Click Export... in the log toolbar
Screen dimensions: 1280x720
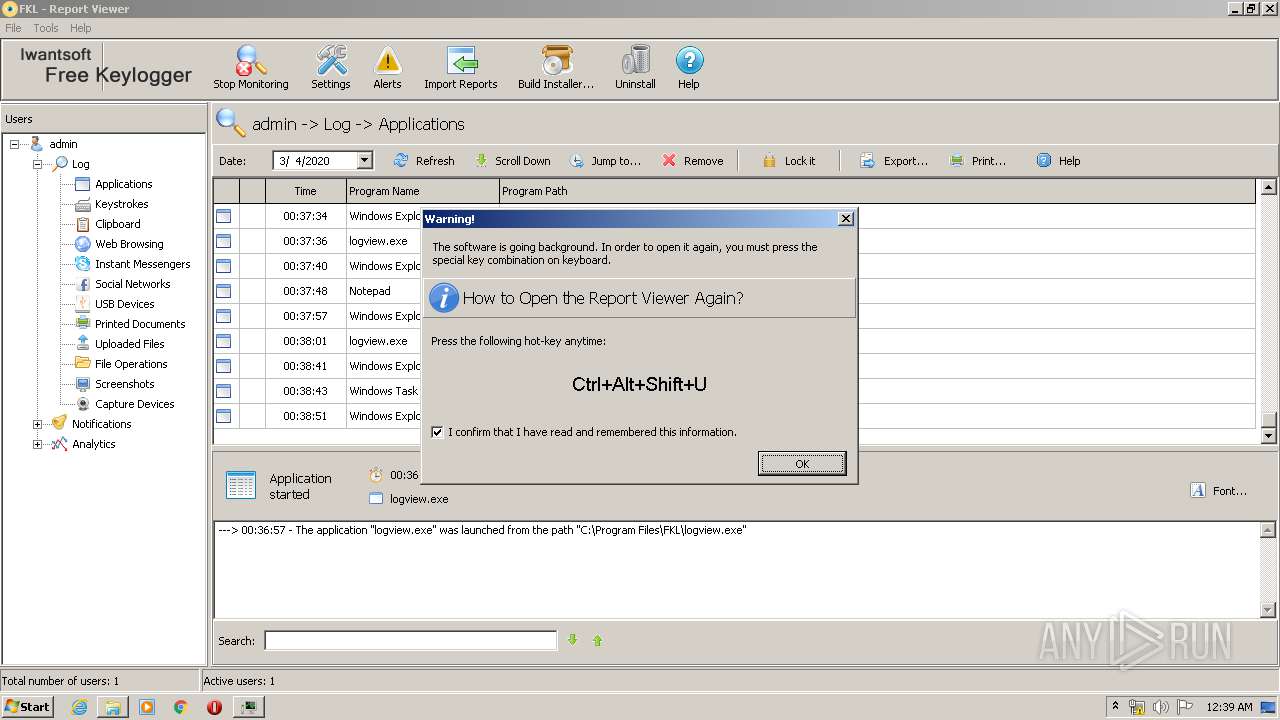tap(894, 160)
